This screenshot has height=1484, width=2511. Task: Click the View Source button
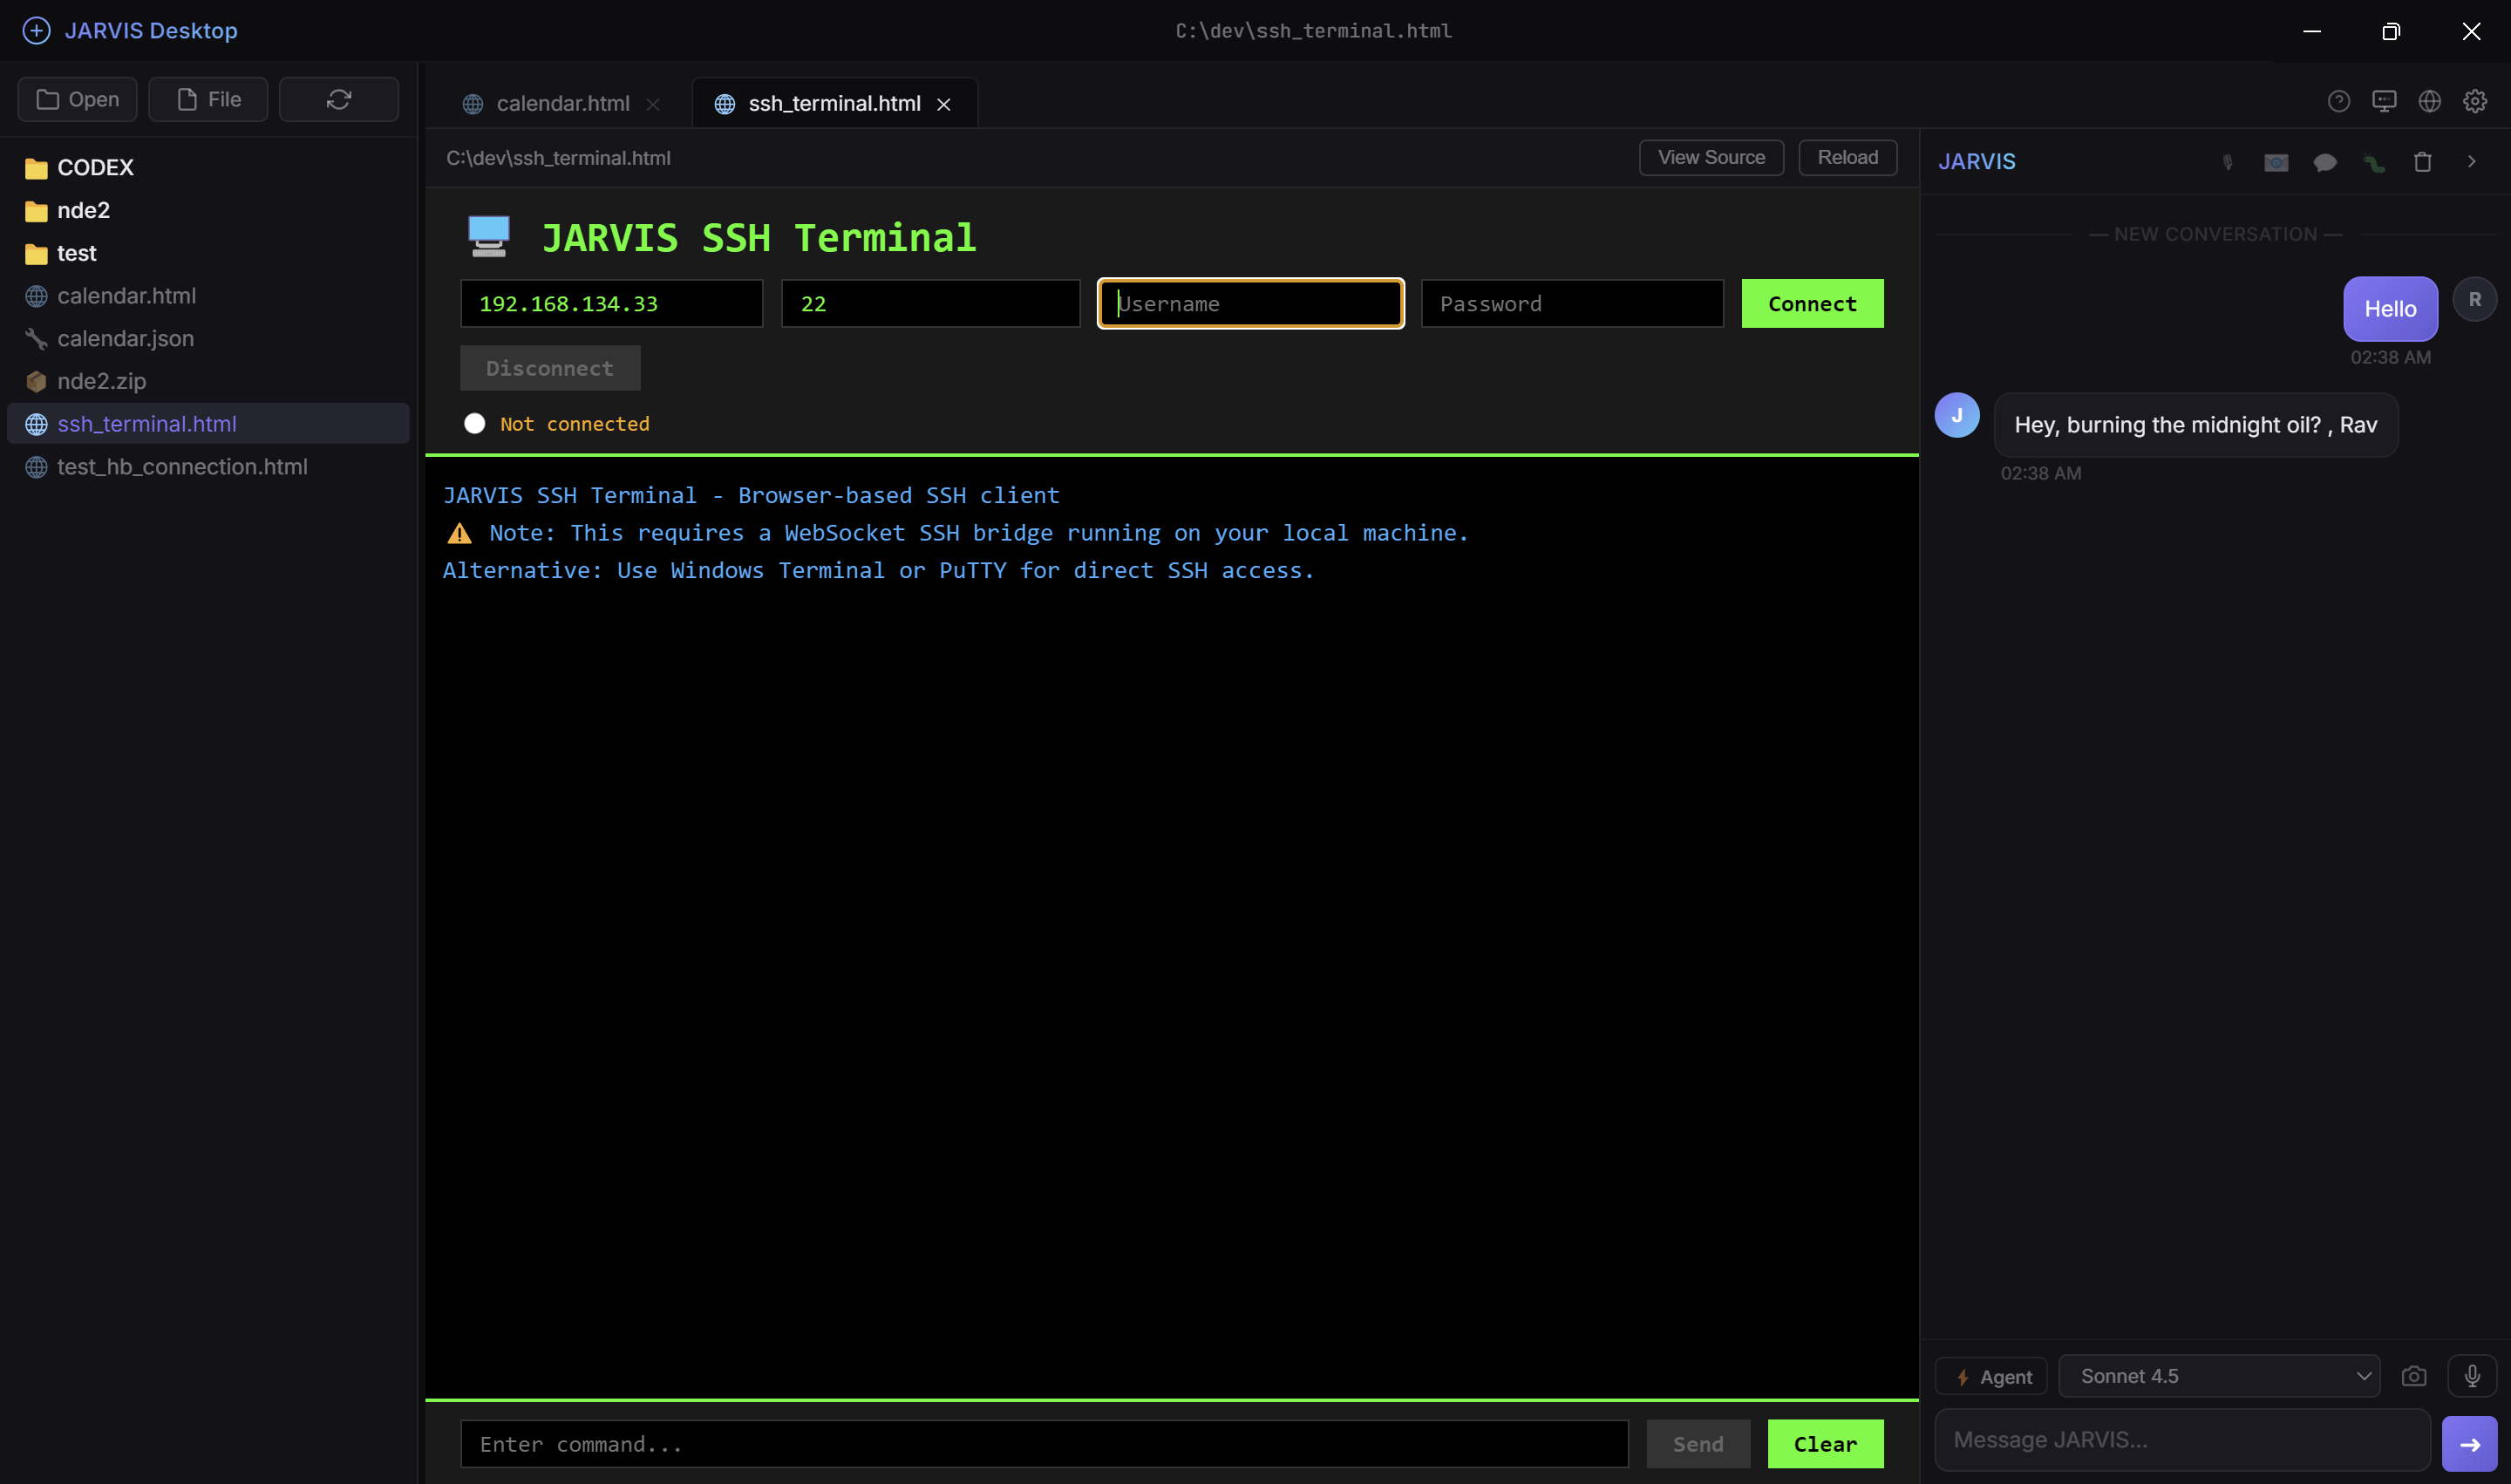tap(1711, 158)
